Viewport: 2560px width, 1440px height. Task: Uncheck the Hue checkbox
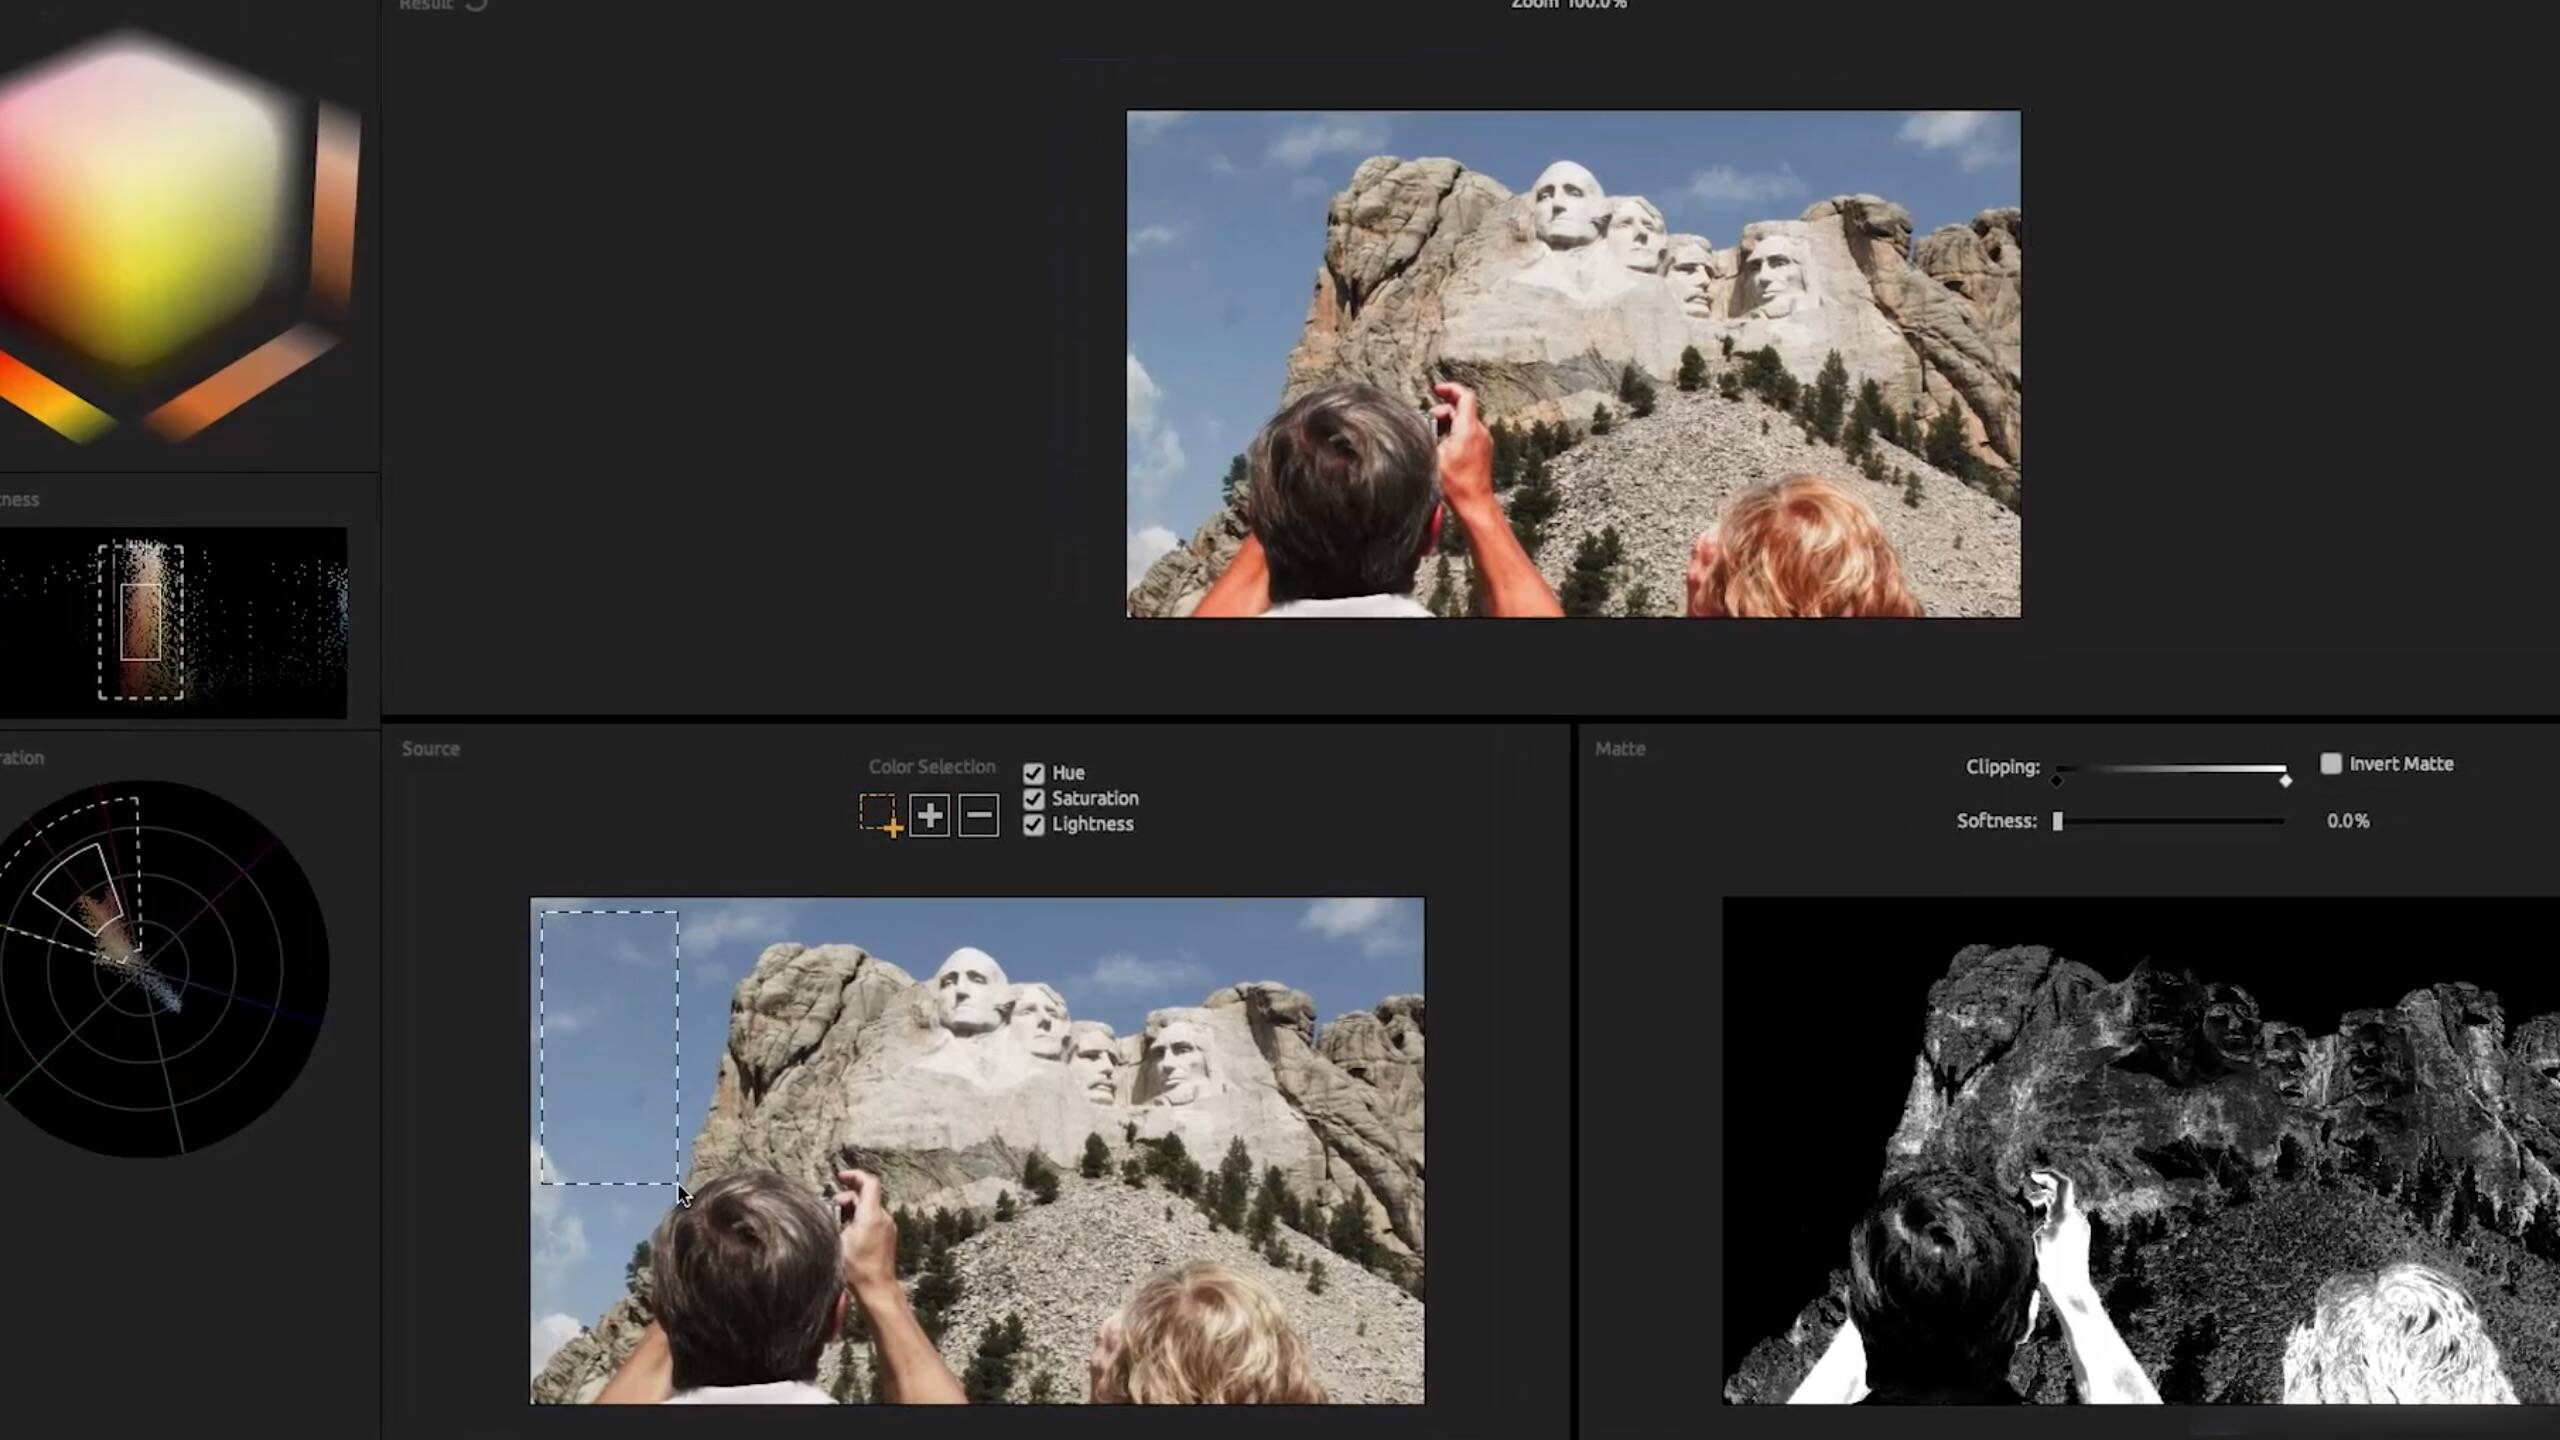1033,773
